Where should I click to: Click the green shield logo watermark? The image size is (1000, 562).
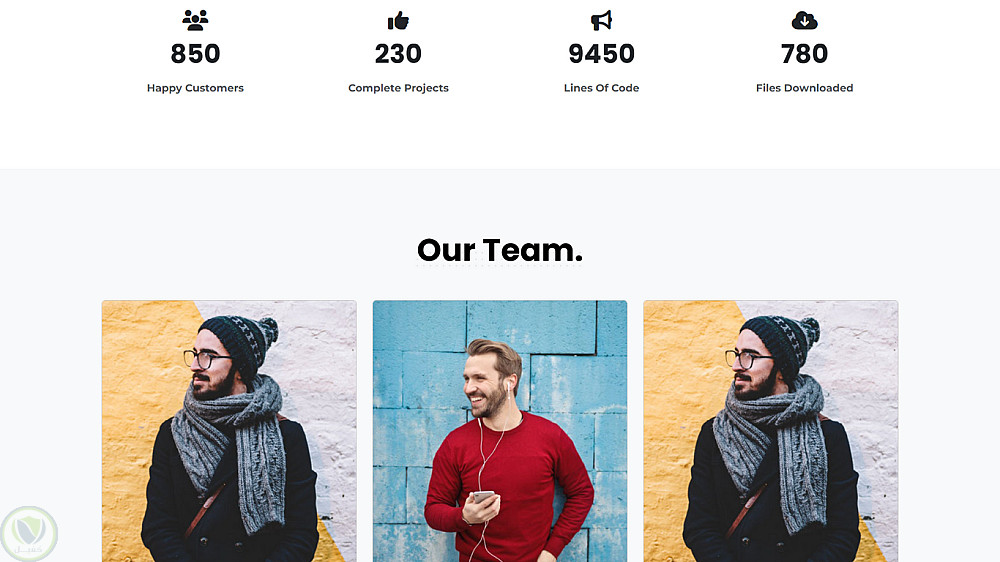coord(29,533)
